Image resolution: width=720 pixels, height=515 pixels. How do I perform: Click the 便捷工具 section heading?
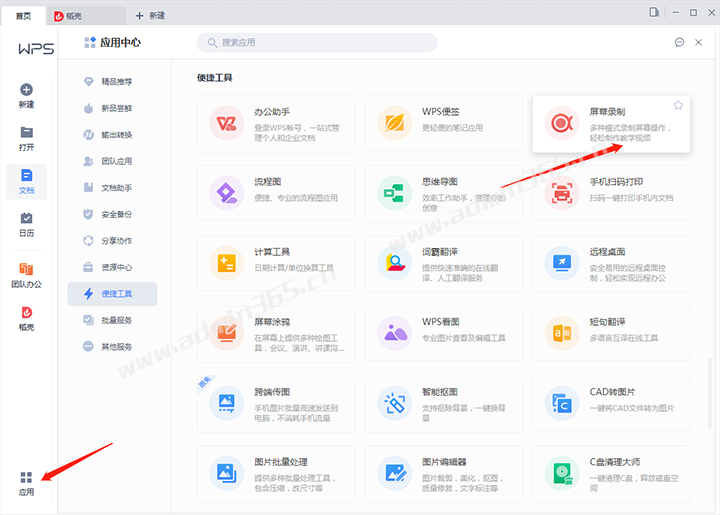[214, 78]
